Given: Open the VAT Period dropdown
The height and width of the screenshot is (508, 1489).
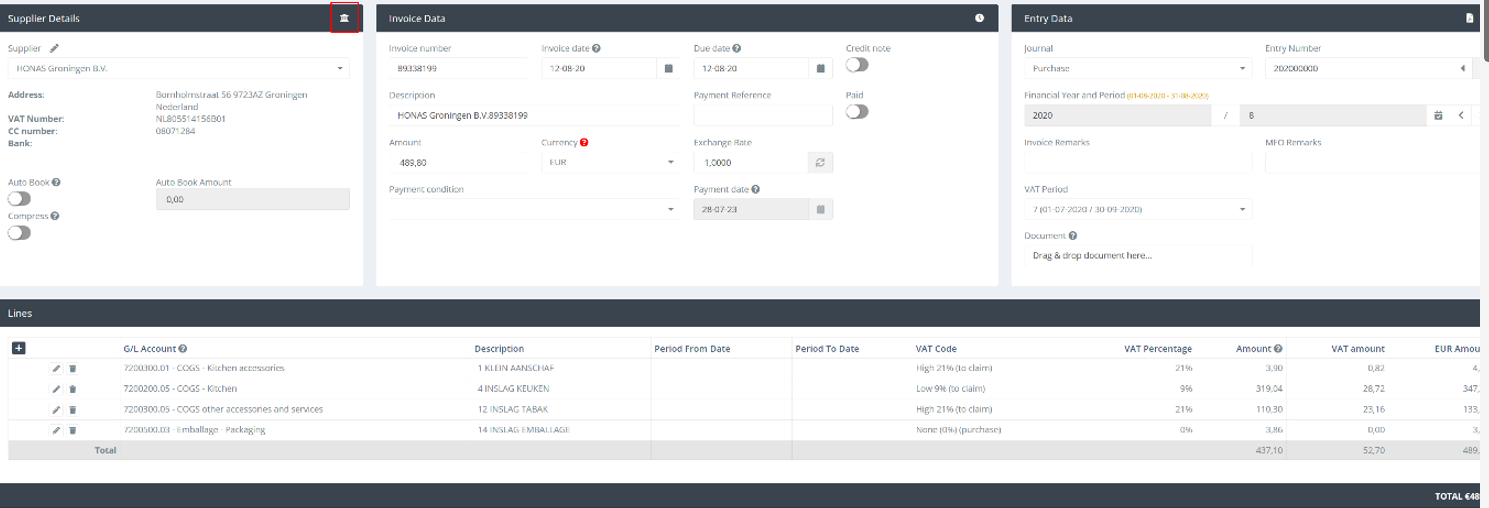Looking at the screenshot, I should click(x=1137, y=210).
